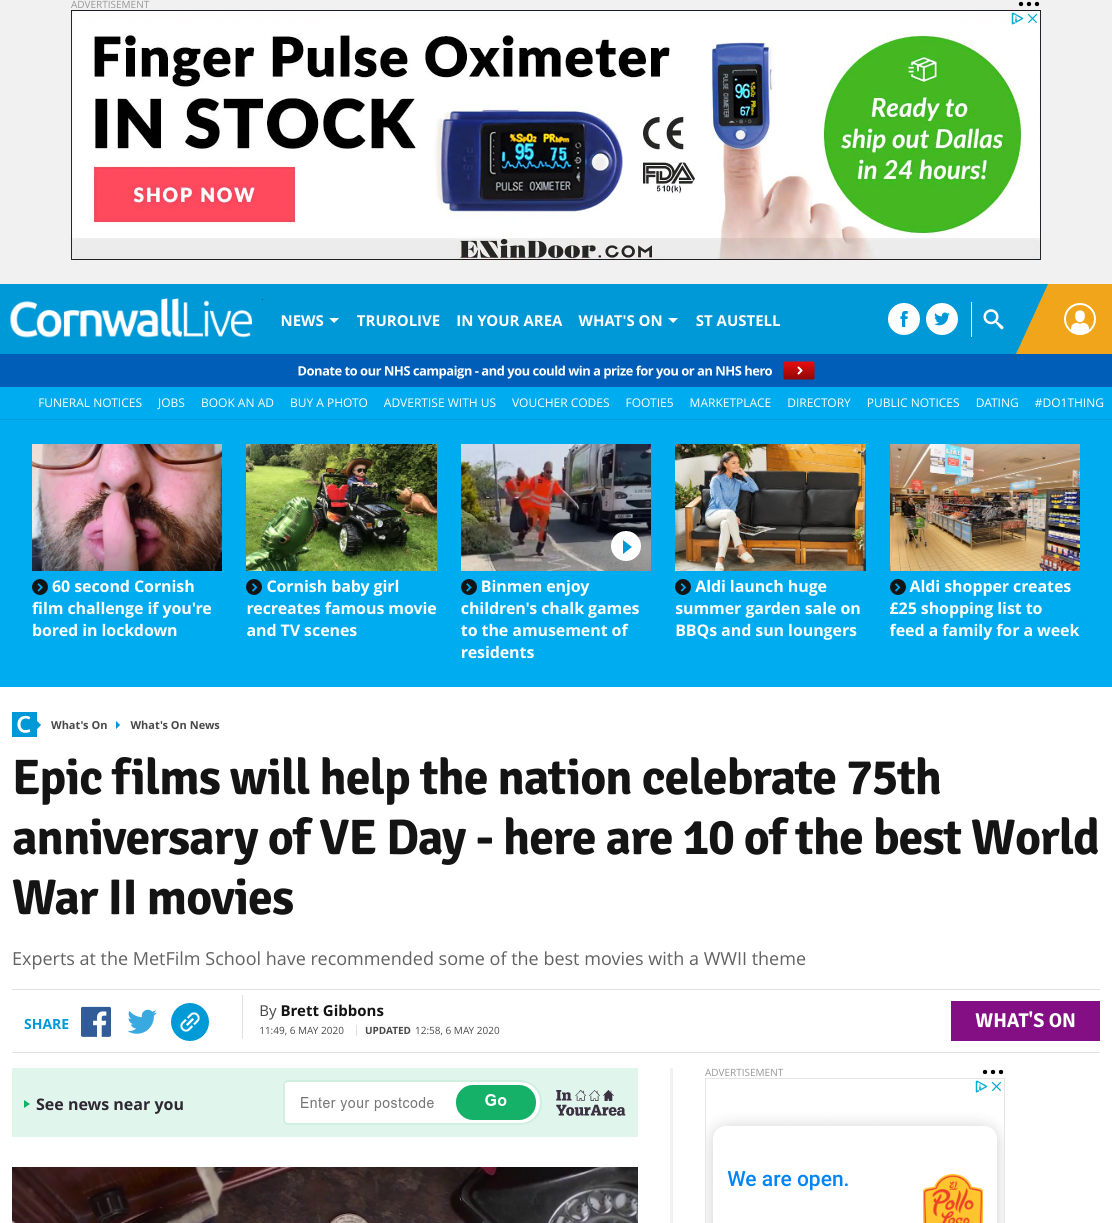Click the red arrow on NHS campaign banner
Screen dimensions: 1112x1223
click(799, 371)
